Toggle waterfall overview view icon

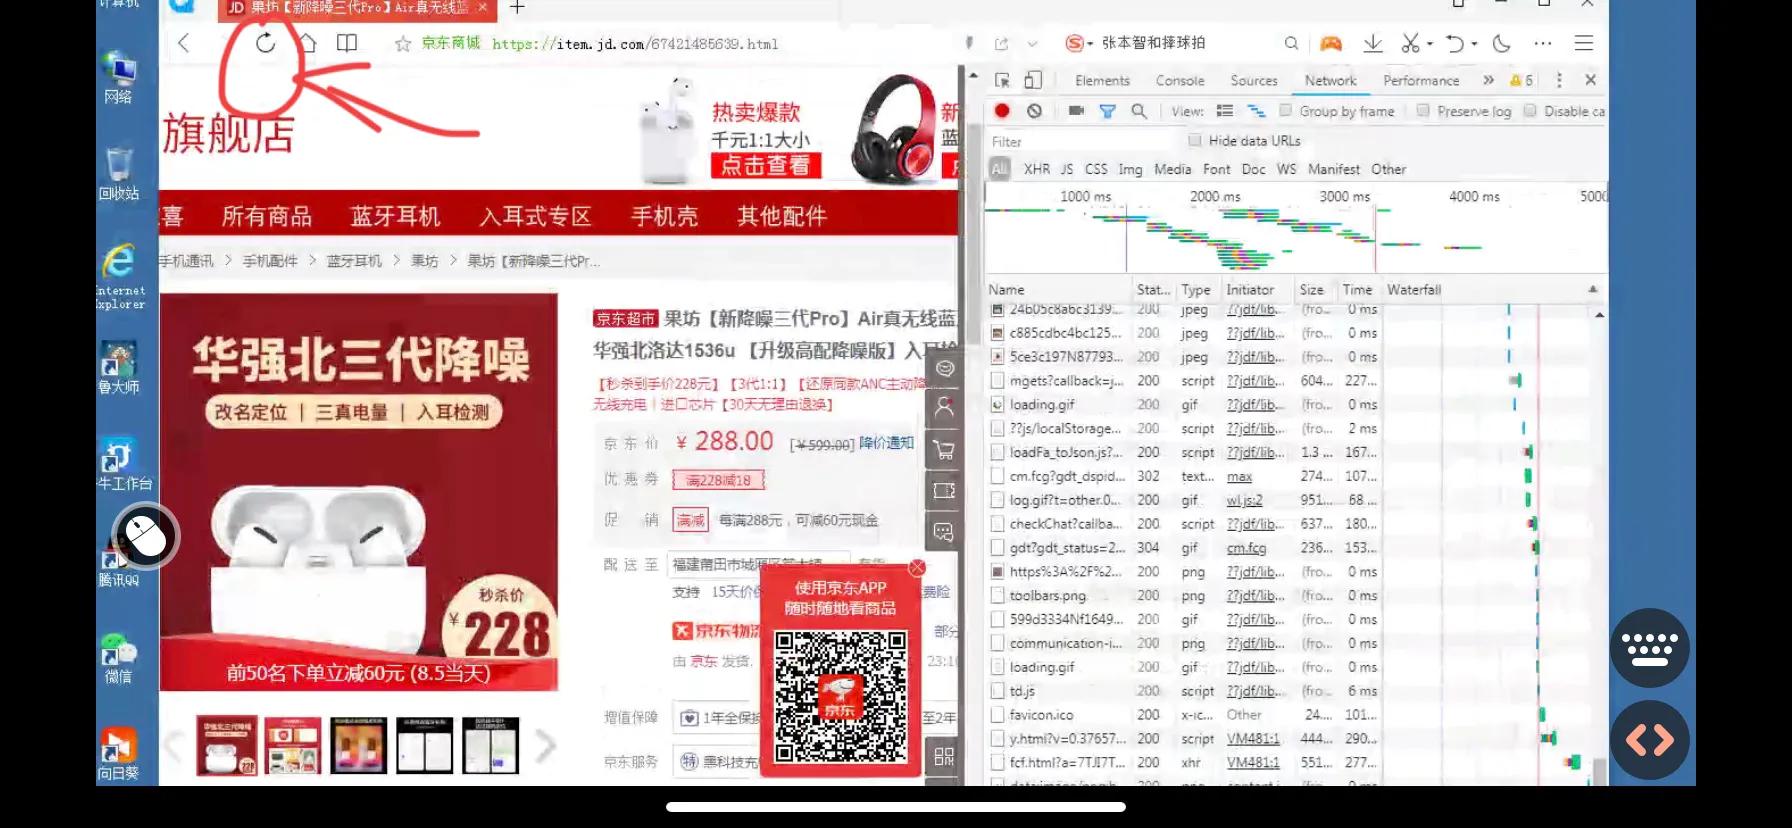(1256, 111)
